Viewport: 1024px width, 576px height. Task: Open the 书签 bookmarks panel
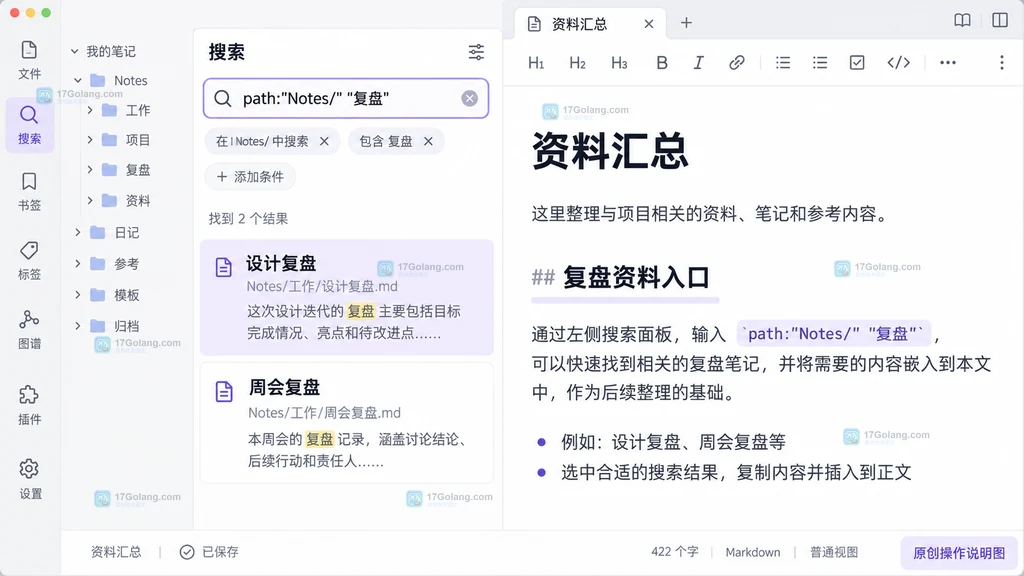pos(29,191)
